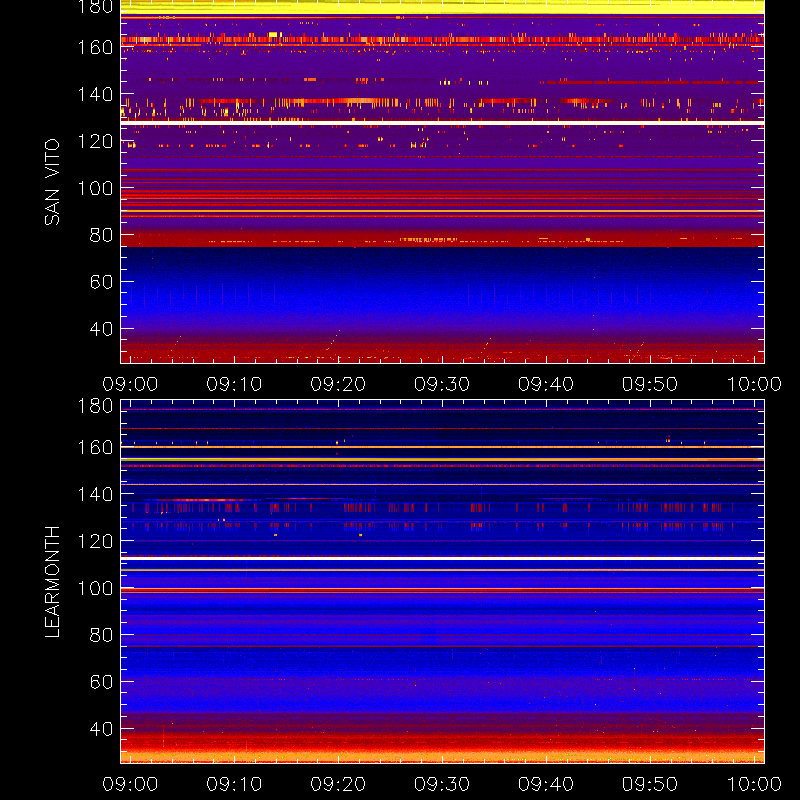Select the 140 tick label on San Vito axis
The height and width of the screenshot is (800, 800).
click(x=95, y=94)
